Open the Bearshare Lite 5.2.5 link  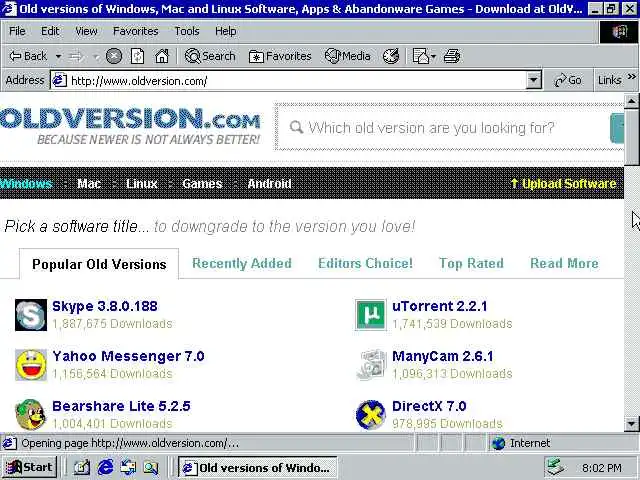121,406
